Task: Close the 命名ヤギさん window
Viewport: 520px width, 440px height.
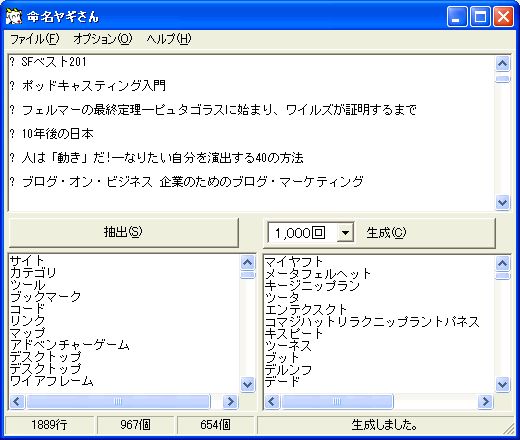Action: [x=503, y=16]
